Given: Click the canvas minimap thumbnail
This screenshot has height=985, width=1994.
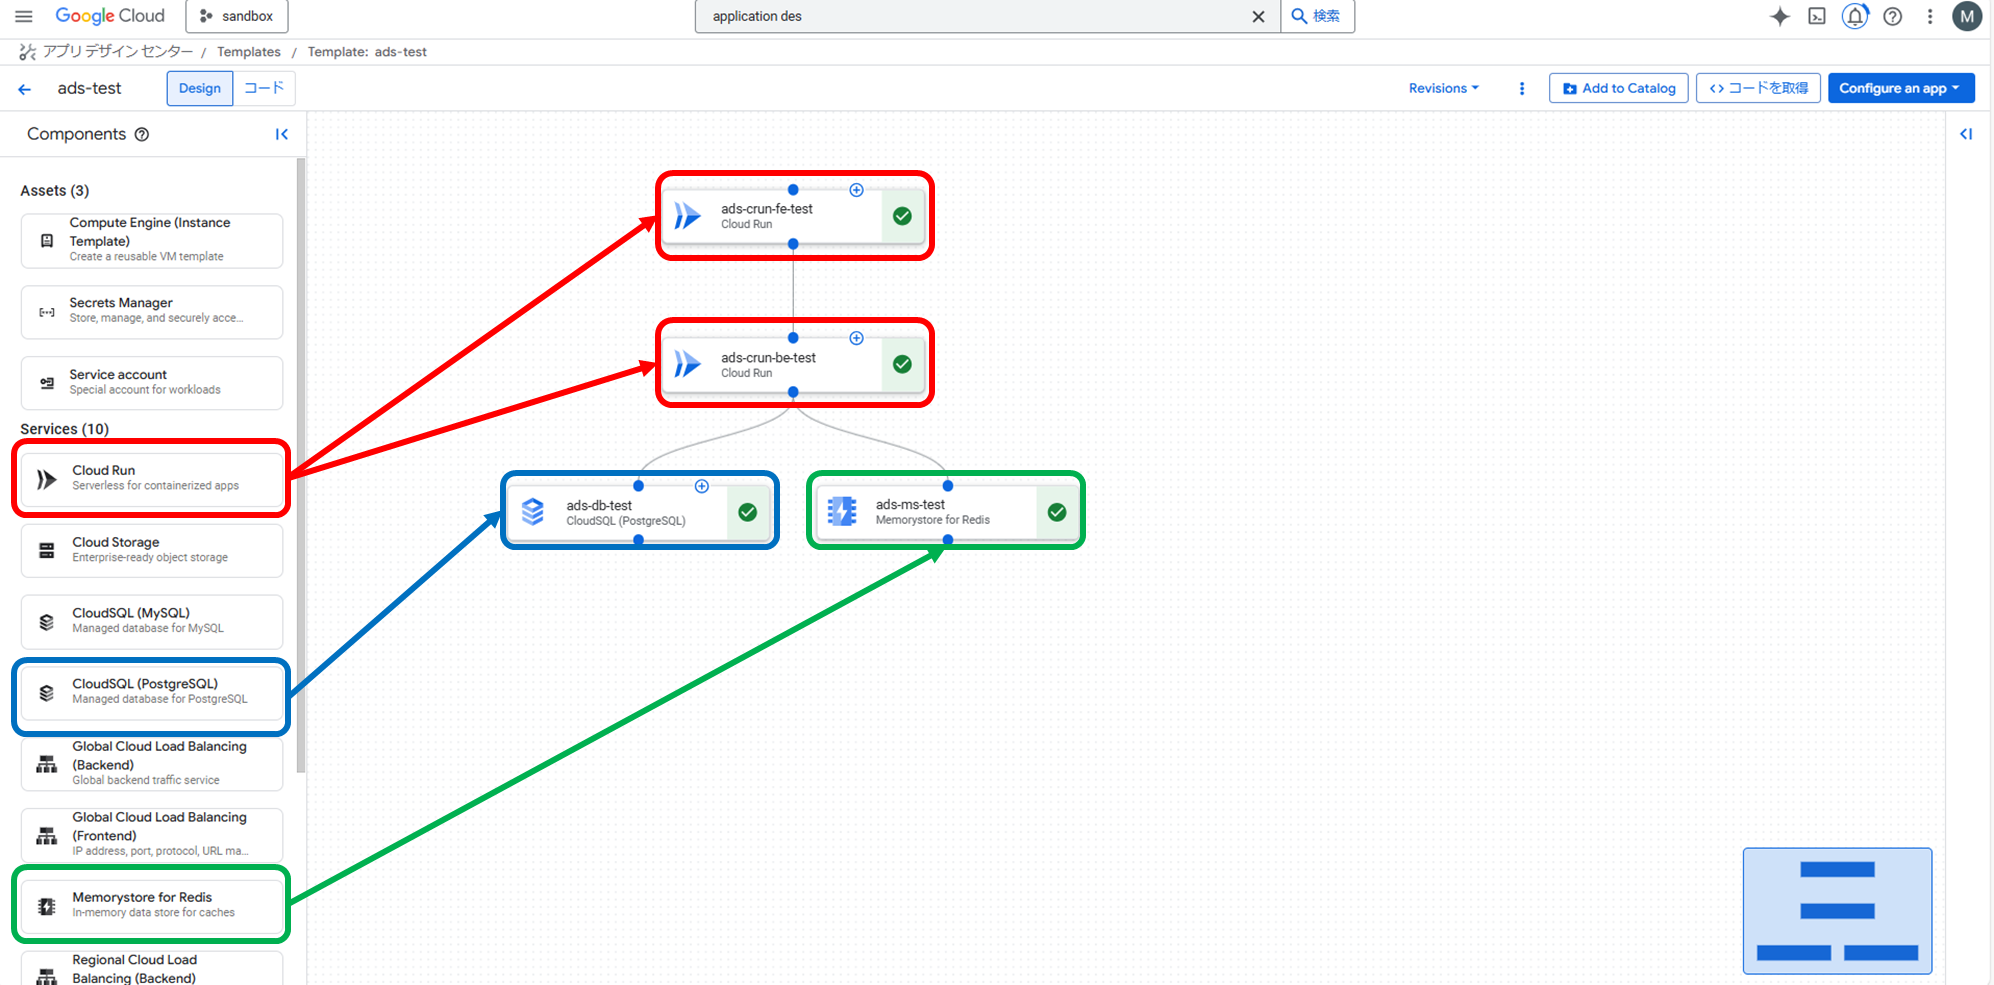Looking at the screenshot, I should 1837,911.
